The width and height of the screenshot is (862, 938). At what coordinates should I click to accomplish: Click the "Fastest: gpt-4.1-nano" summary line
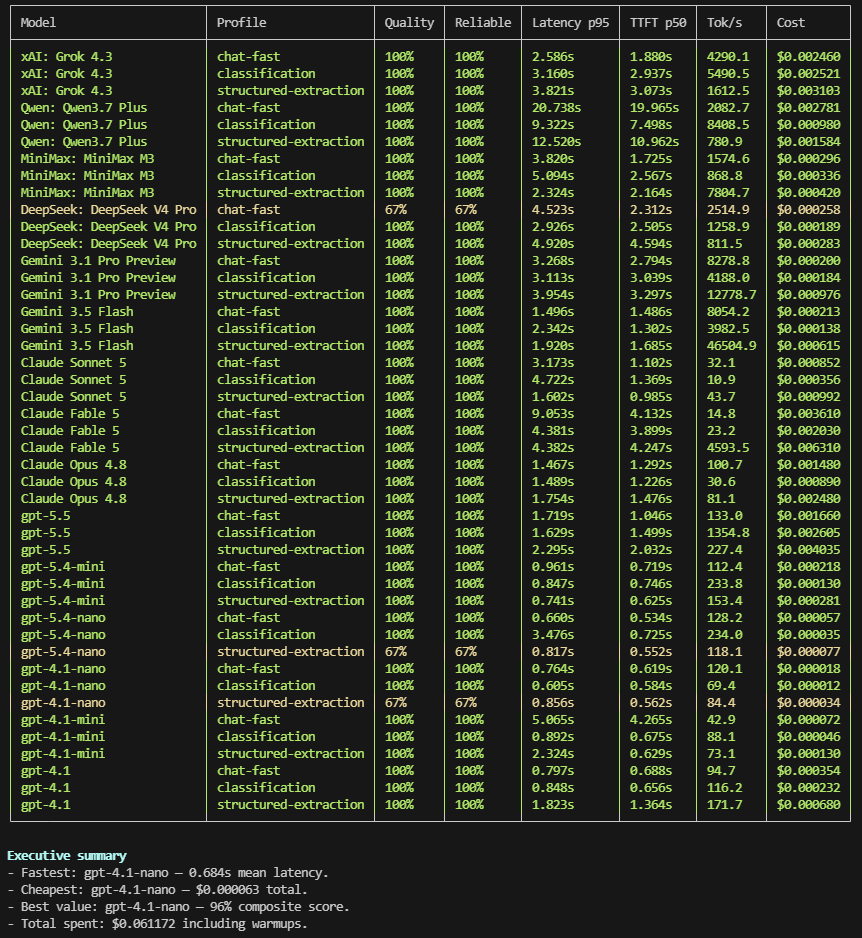coord(167,873)
